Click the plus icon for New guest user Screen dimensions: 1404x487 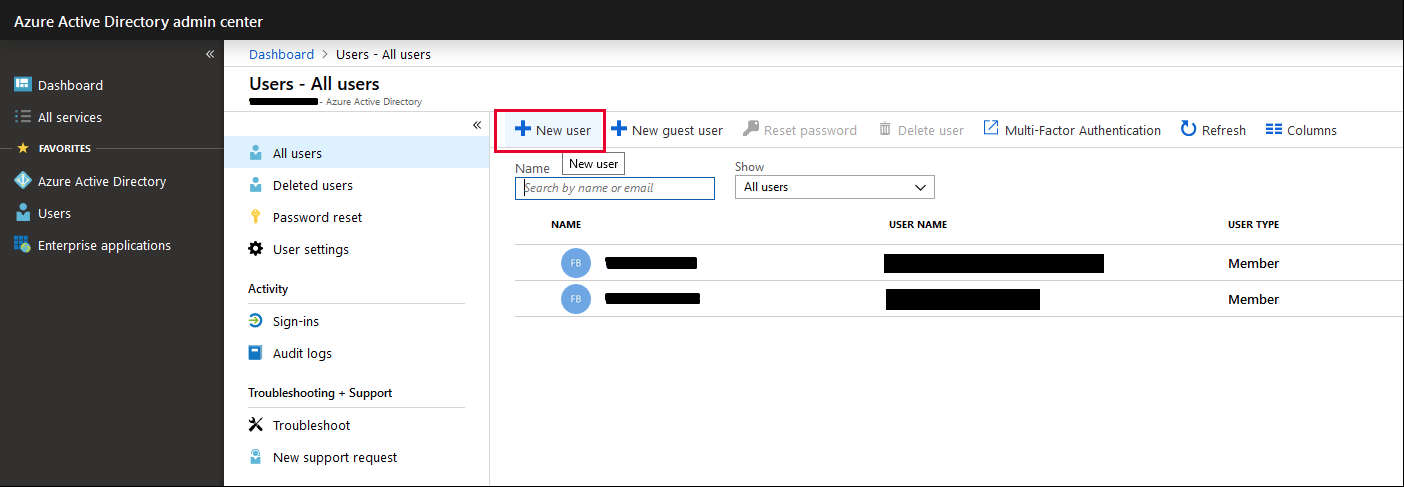point(619,129)
